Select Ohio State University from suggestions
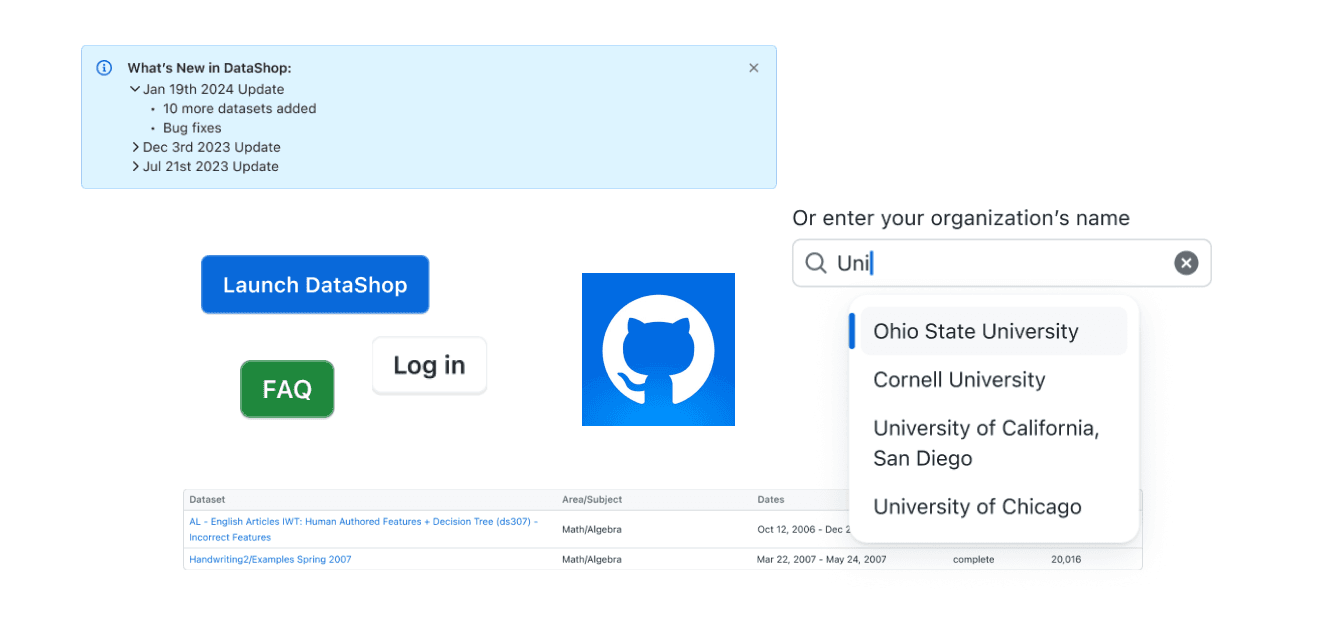 [x=994, y=331]
